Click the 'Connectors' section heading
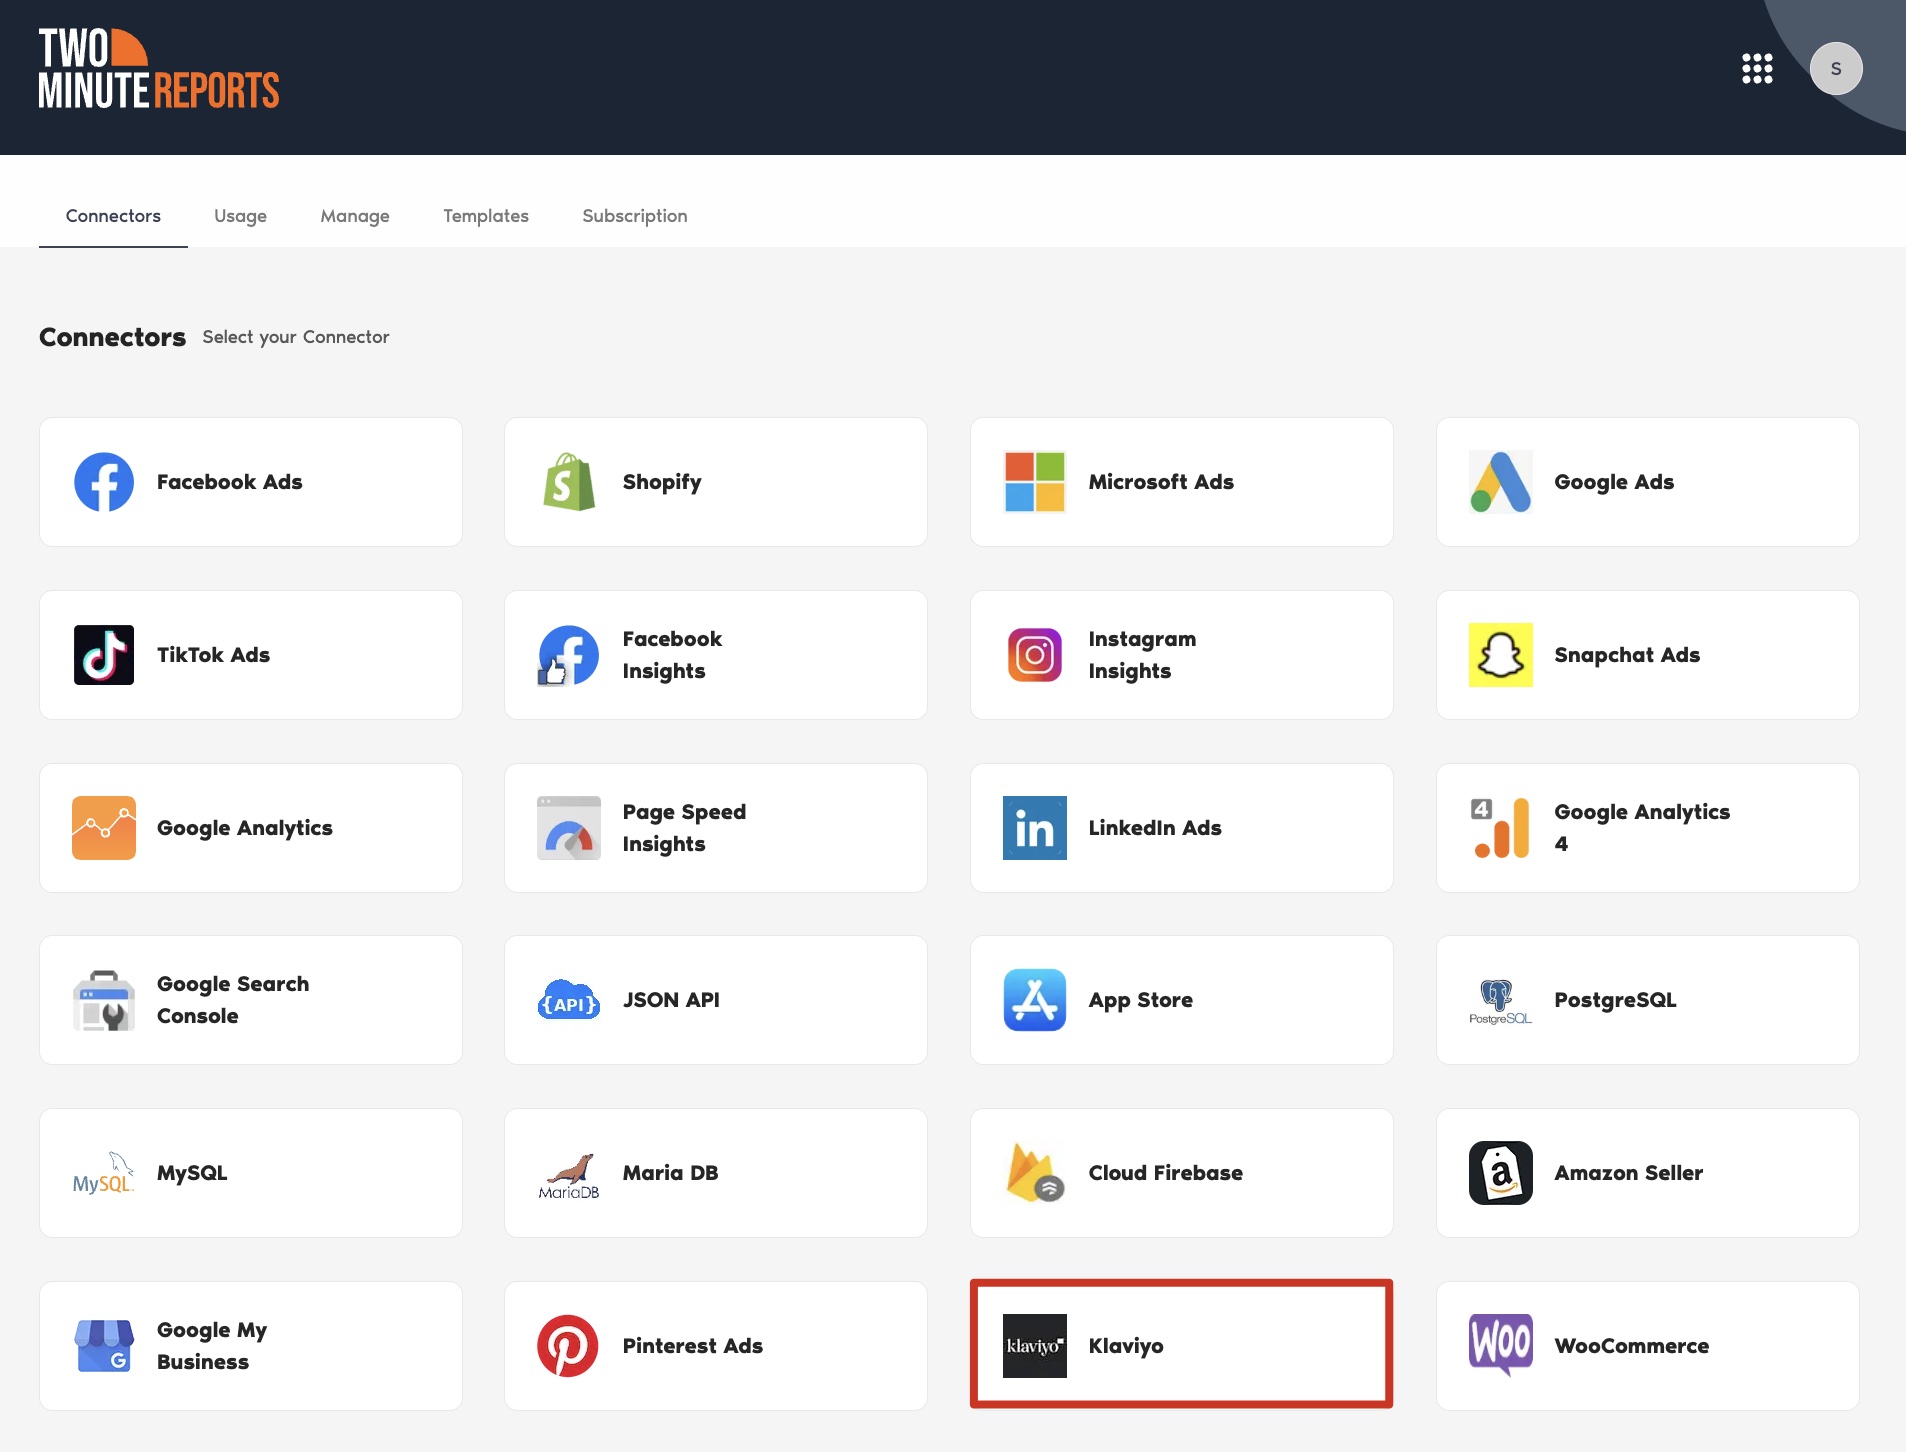The height and width of the screenshot is (1452, 1906). tap(112, 337)
